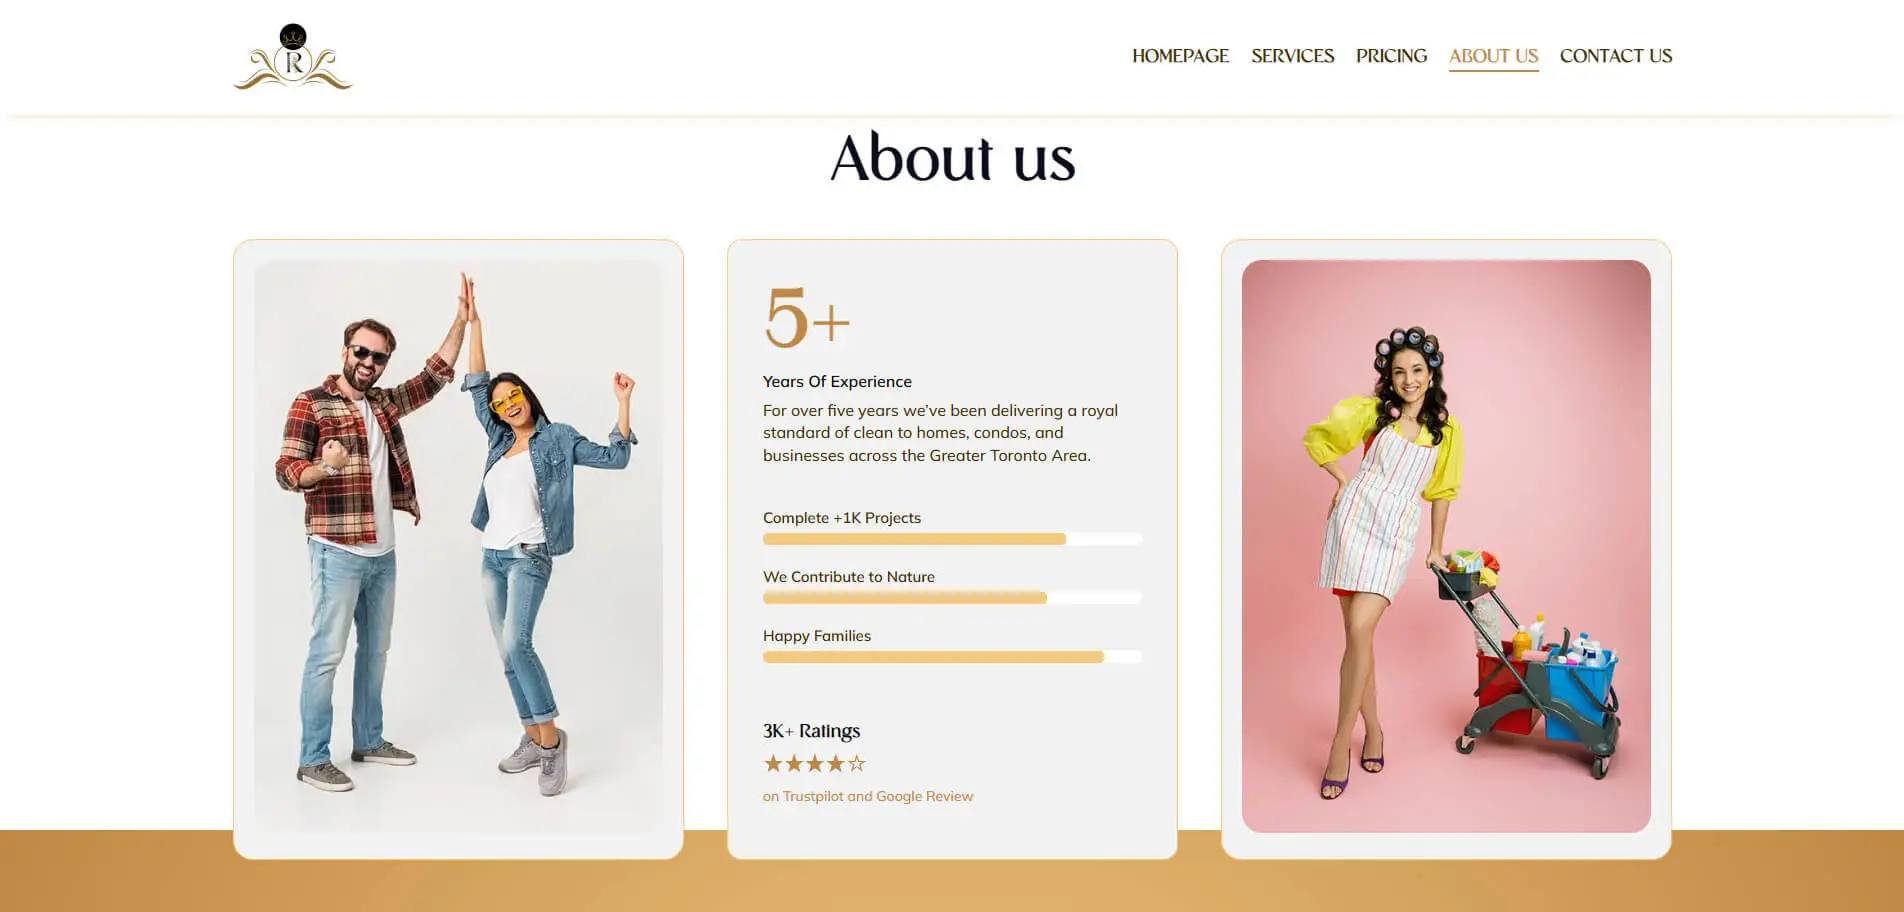Open the Trustpilot and Google Review link

(868, 797)
